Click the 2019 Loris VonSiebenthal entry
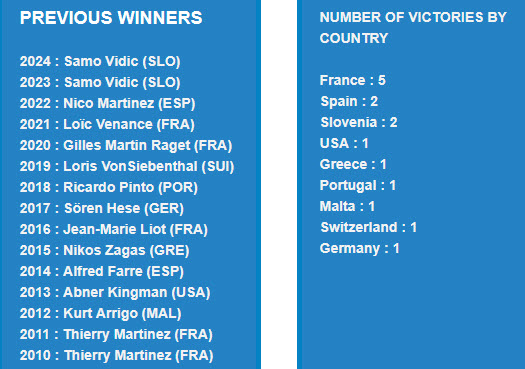Viewport: 525px width, 369px height. [127, 167]
